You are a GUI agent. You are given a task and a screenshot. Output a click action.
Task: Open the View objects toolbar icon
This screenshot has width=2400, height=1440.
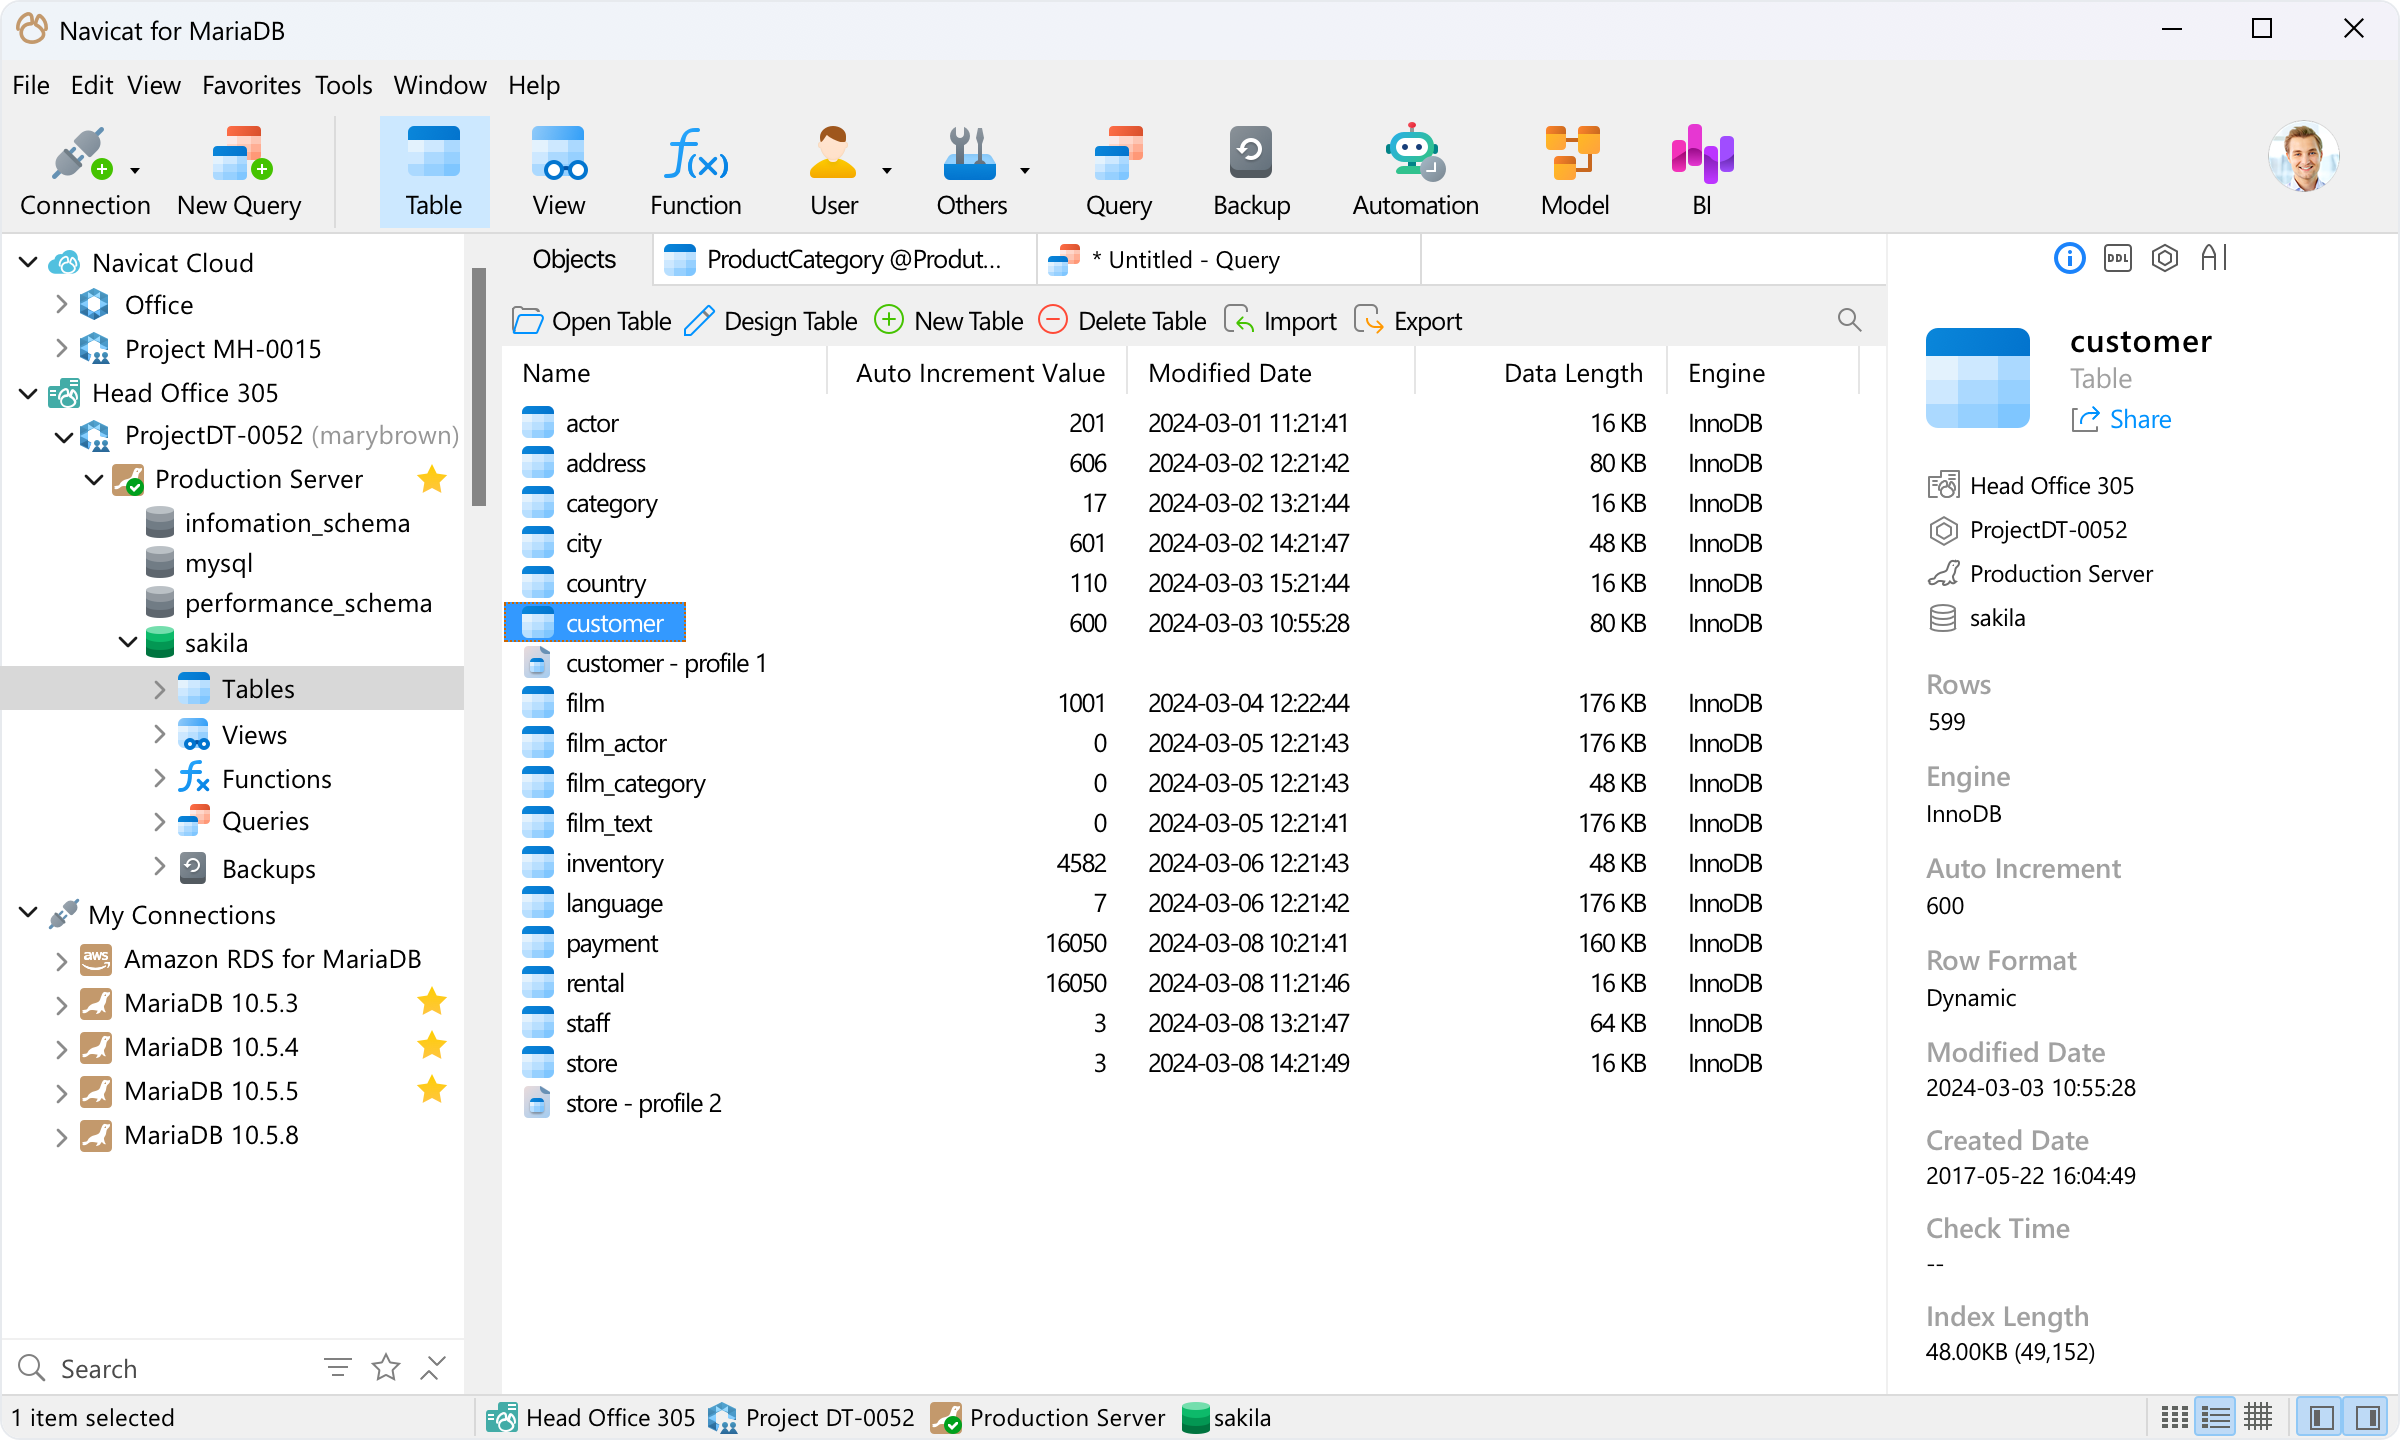click(x=558, y=172)
